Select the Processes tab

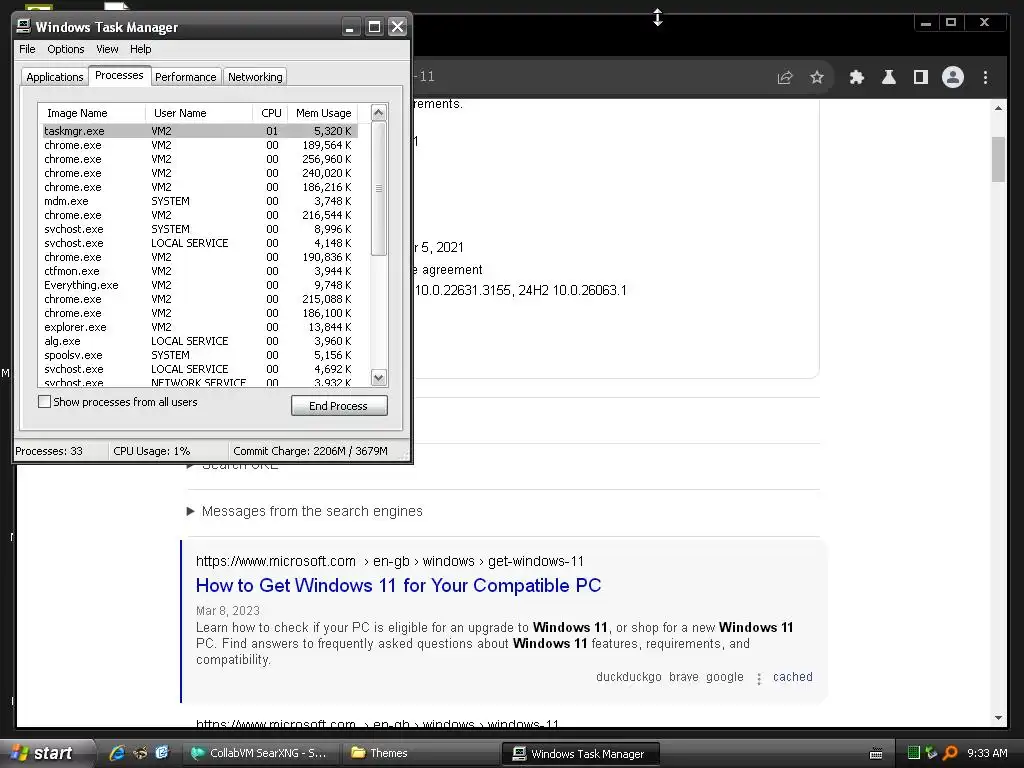(119, 75)
